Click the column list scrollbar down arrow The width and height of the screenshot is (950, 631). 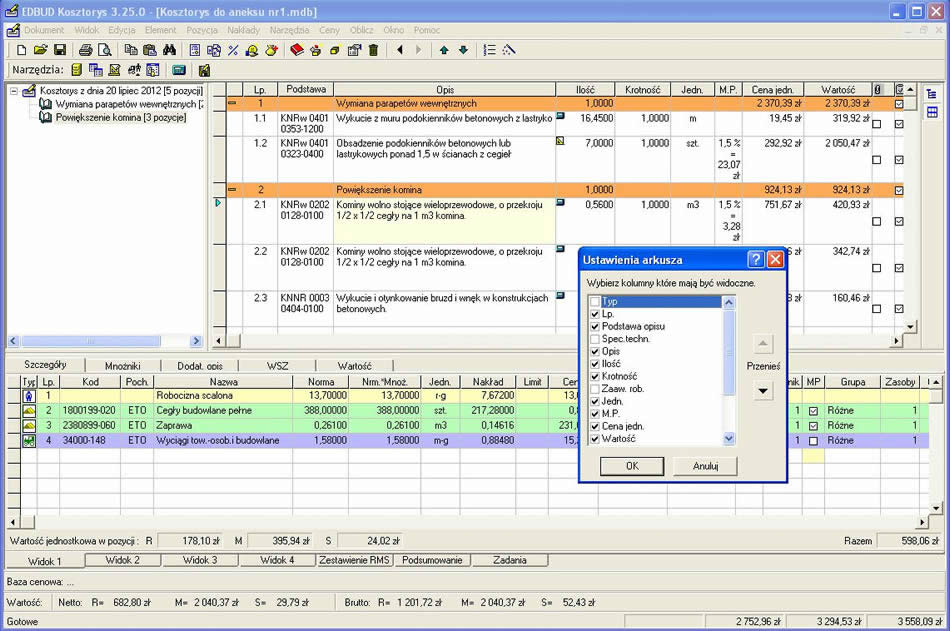pyautogui.click(x=729, y=438)
